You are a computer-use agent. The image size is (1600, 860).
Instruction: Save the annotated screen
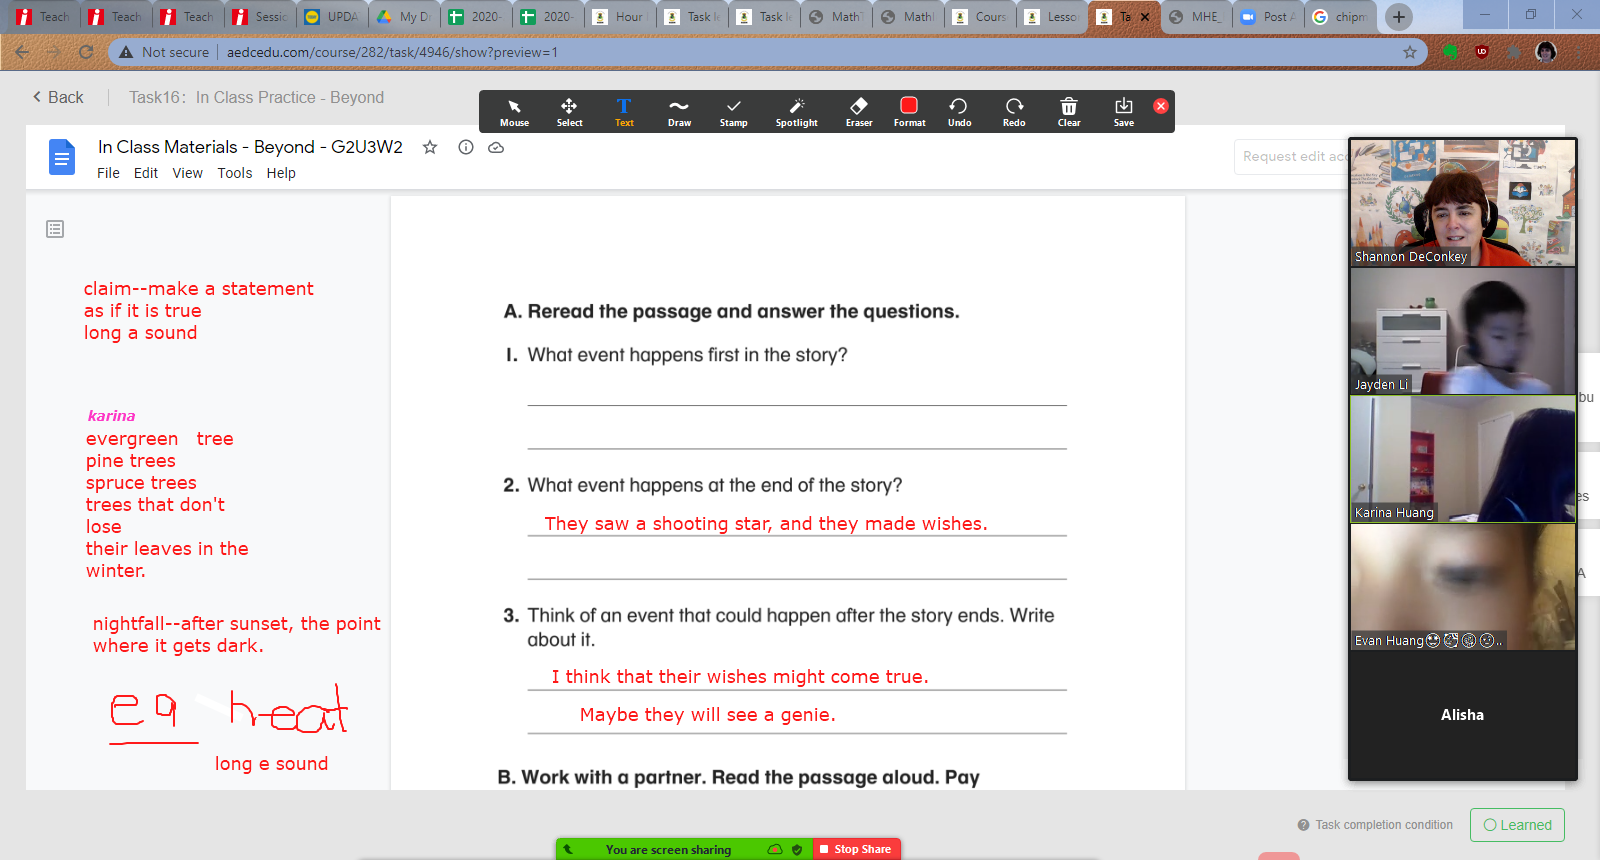[x=1124, y=112]
